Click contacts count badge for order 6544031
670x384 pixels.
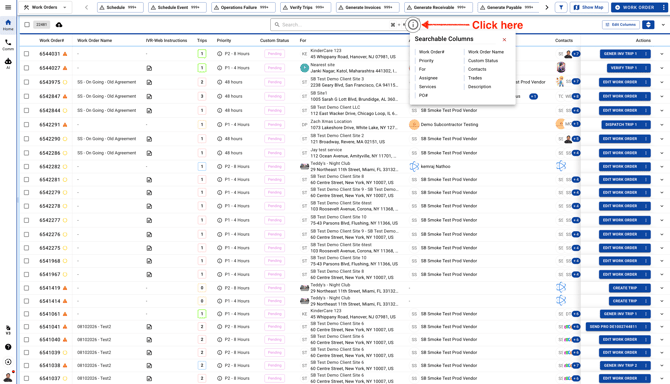tap(576, 54)
